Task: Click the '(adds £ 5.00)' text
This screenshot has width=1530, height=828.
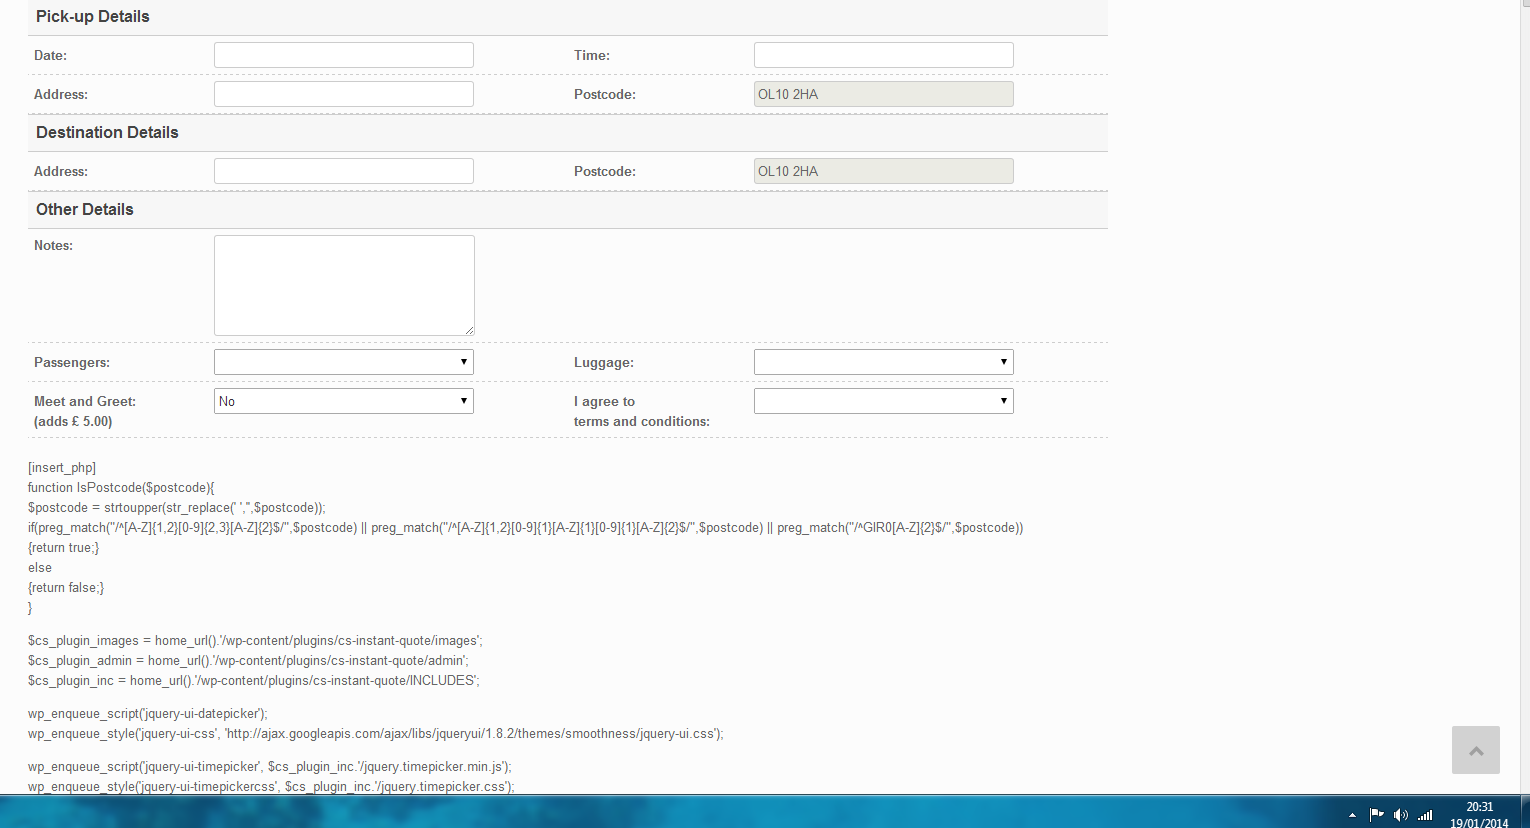Action: [73, 422]
